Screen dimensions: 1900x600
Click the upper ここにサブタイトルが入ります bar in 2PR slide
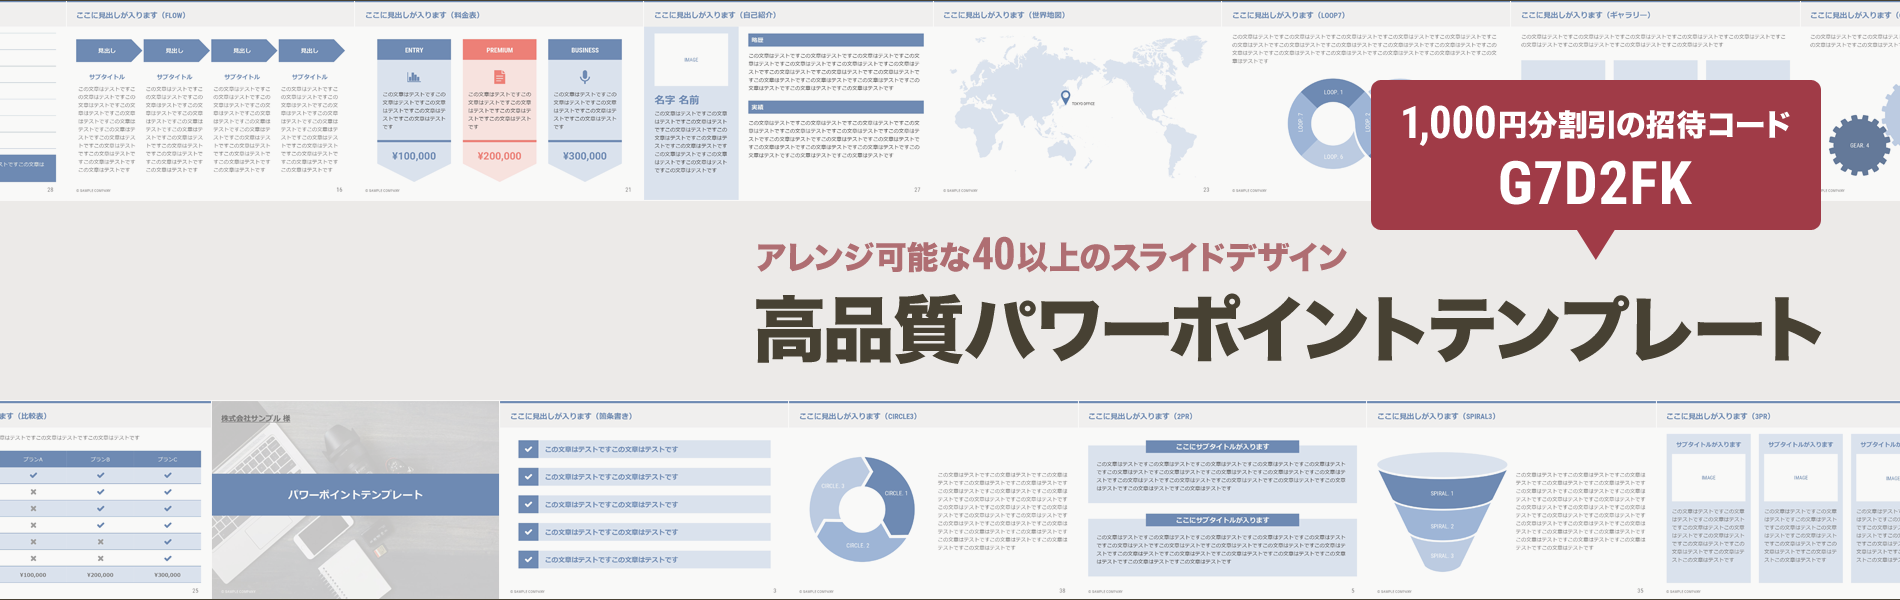click(x=1222, y=447)
